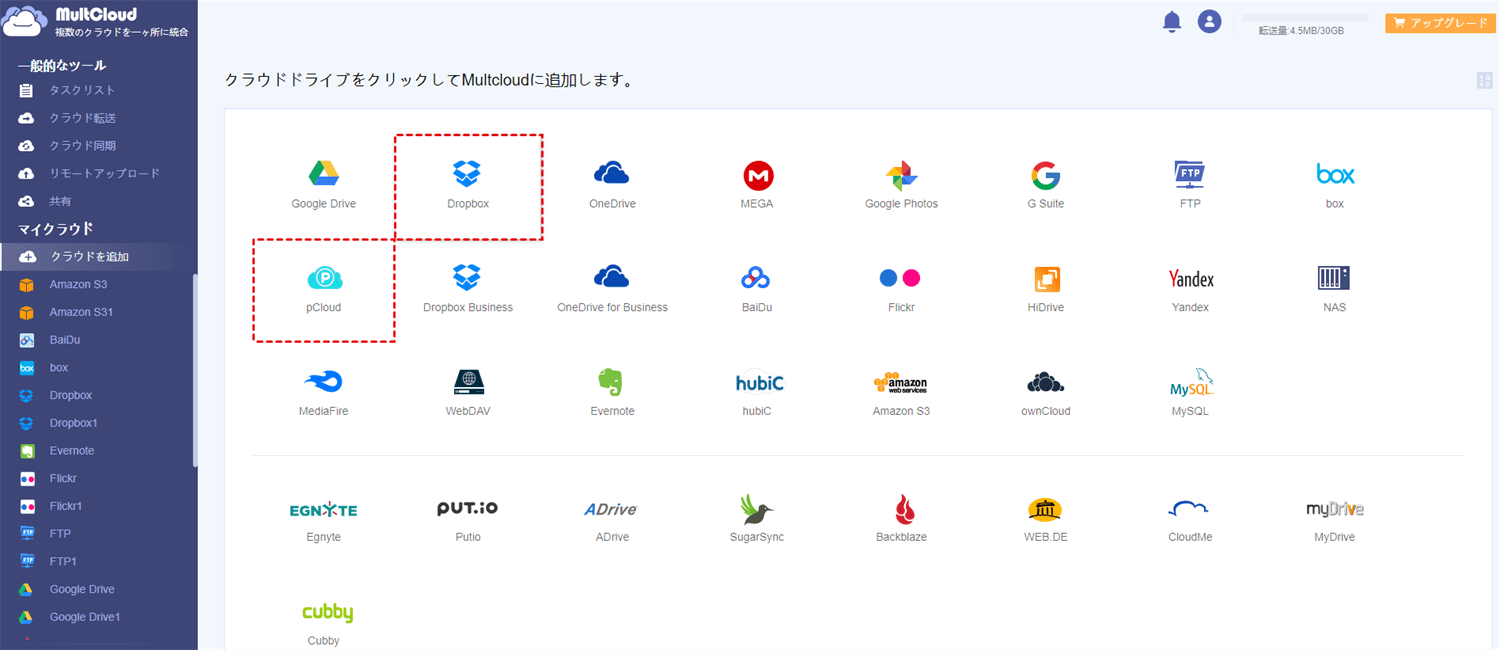Open the notifications bell
Screen dimensions: 1500x650
pyautogui.click(x=1172, y=22)
